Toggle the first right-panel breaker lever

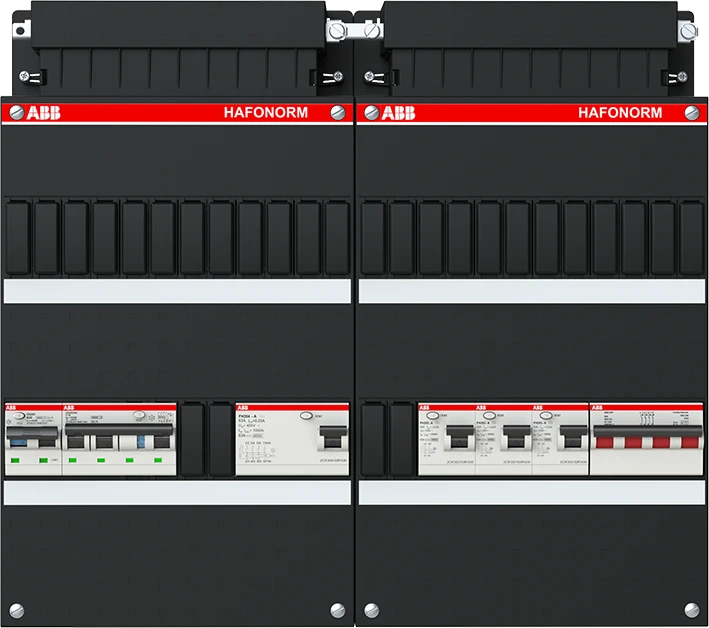(x=457, y=438)
